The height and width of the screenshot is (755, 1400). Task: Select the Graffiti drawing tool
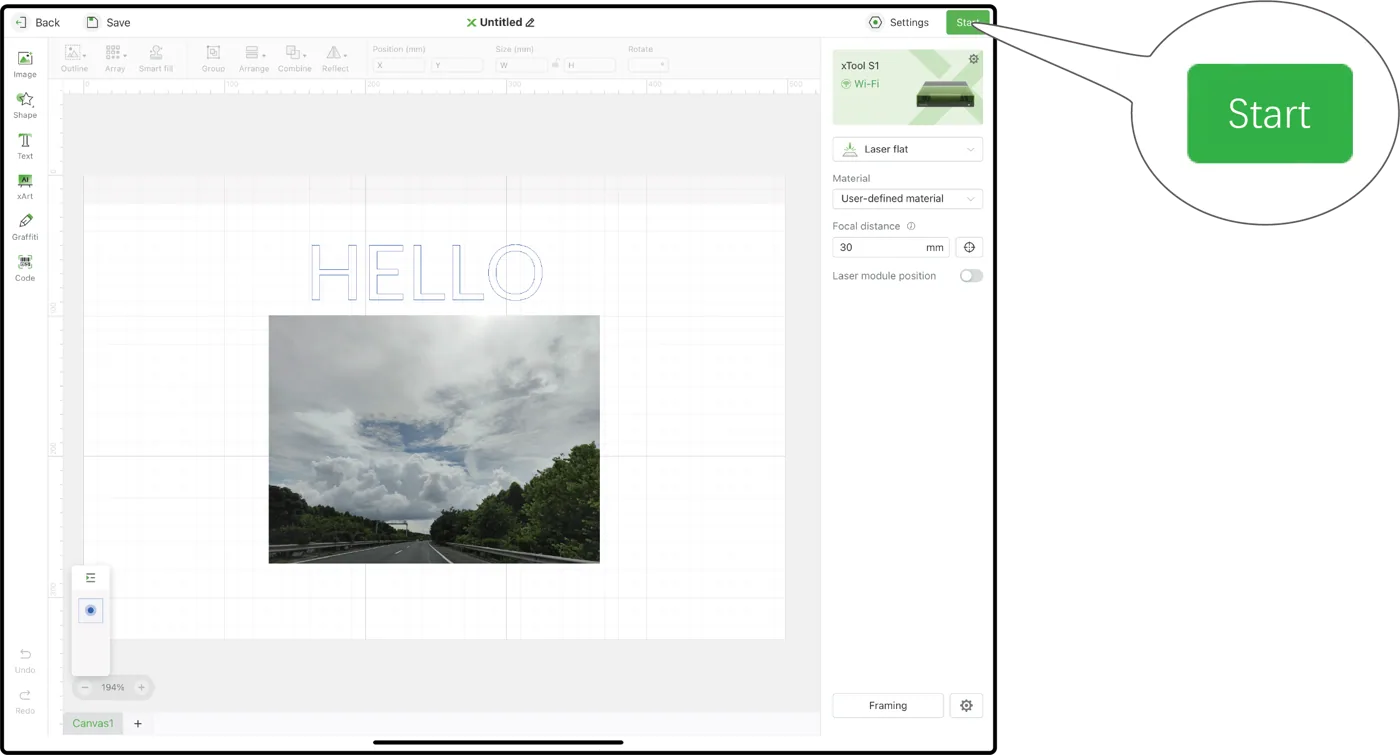pos(25,227)
